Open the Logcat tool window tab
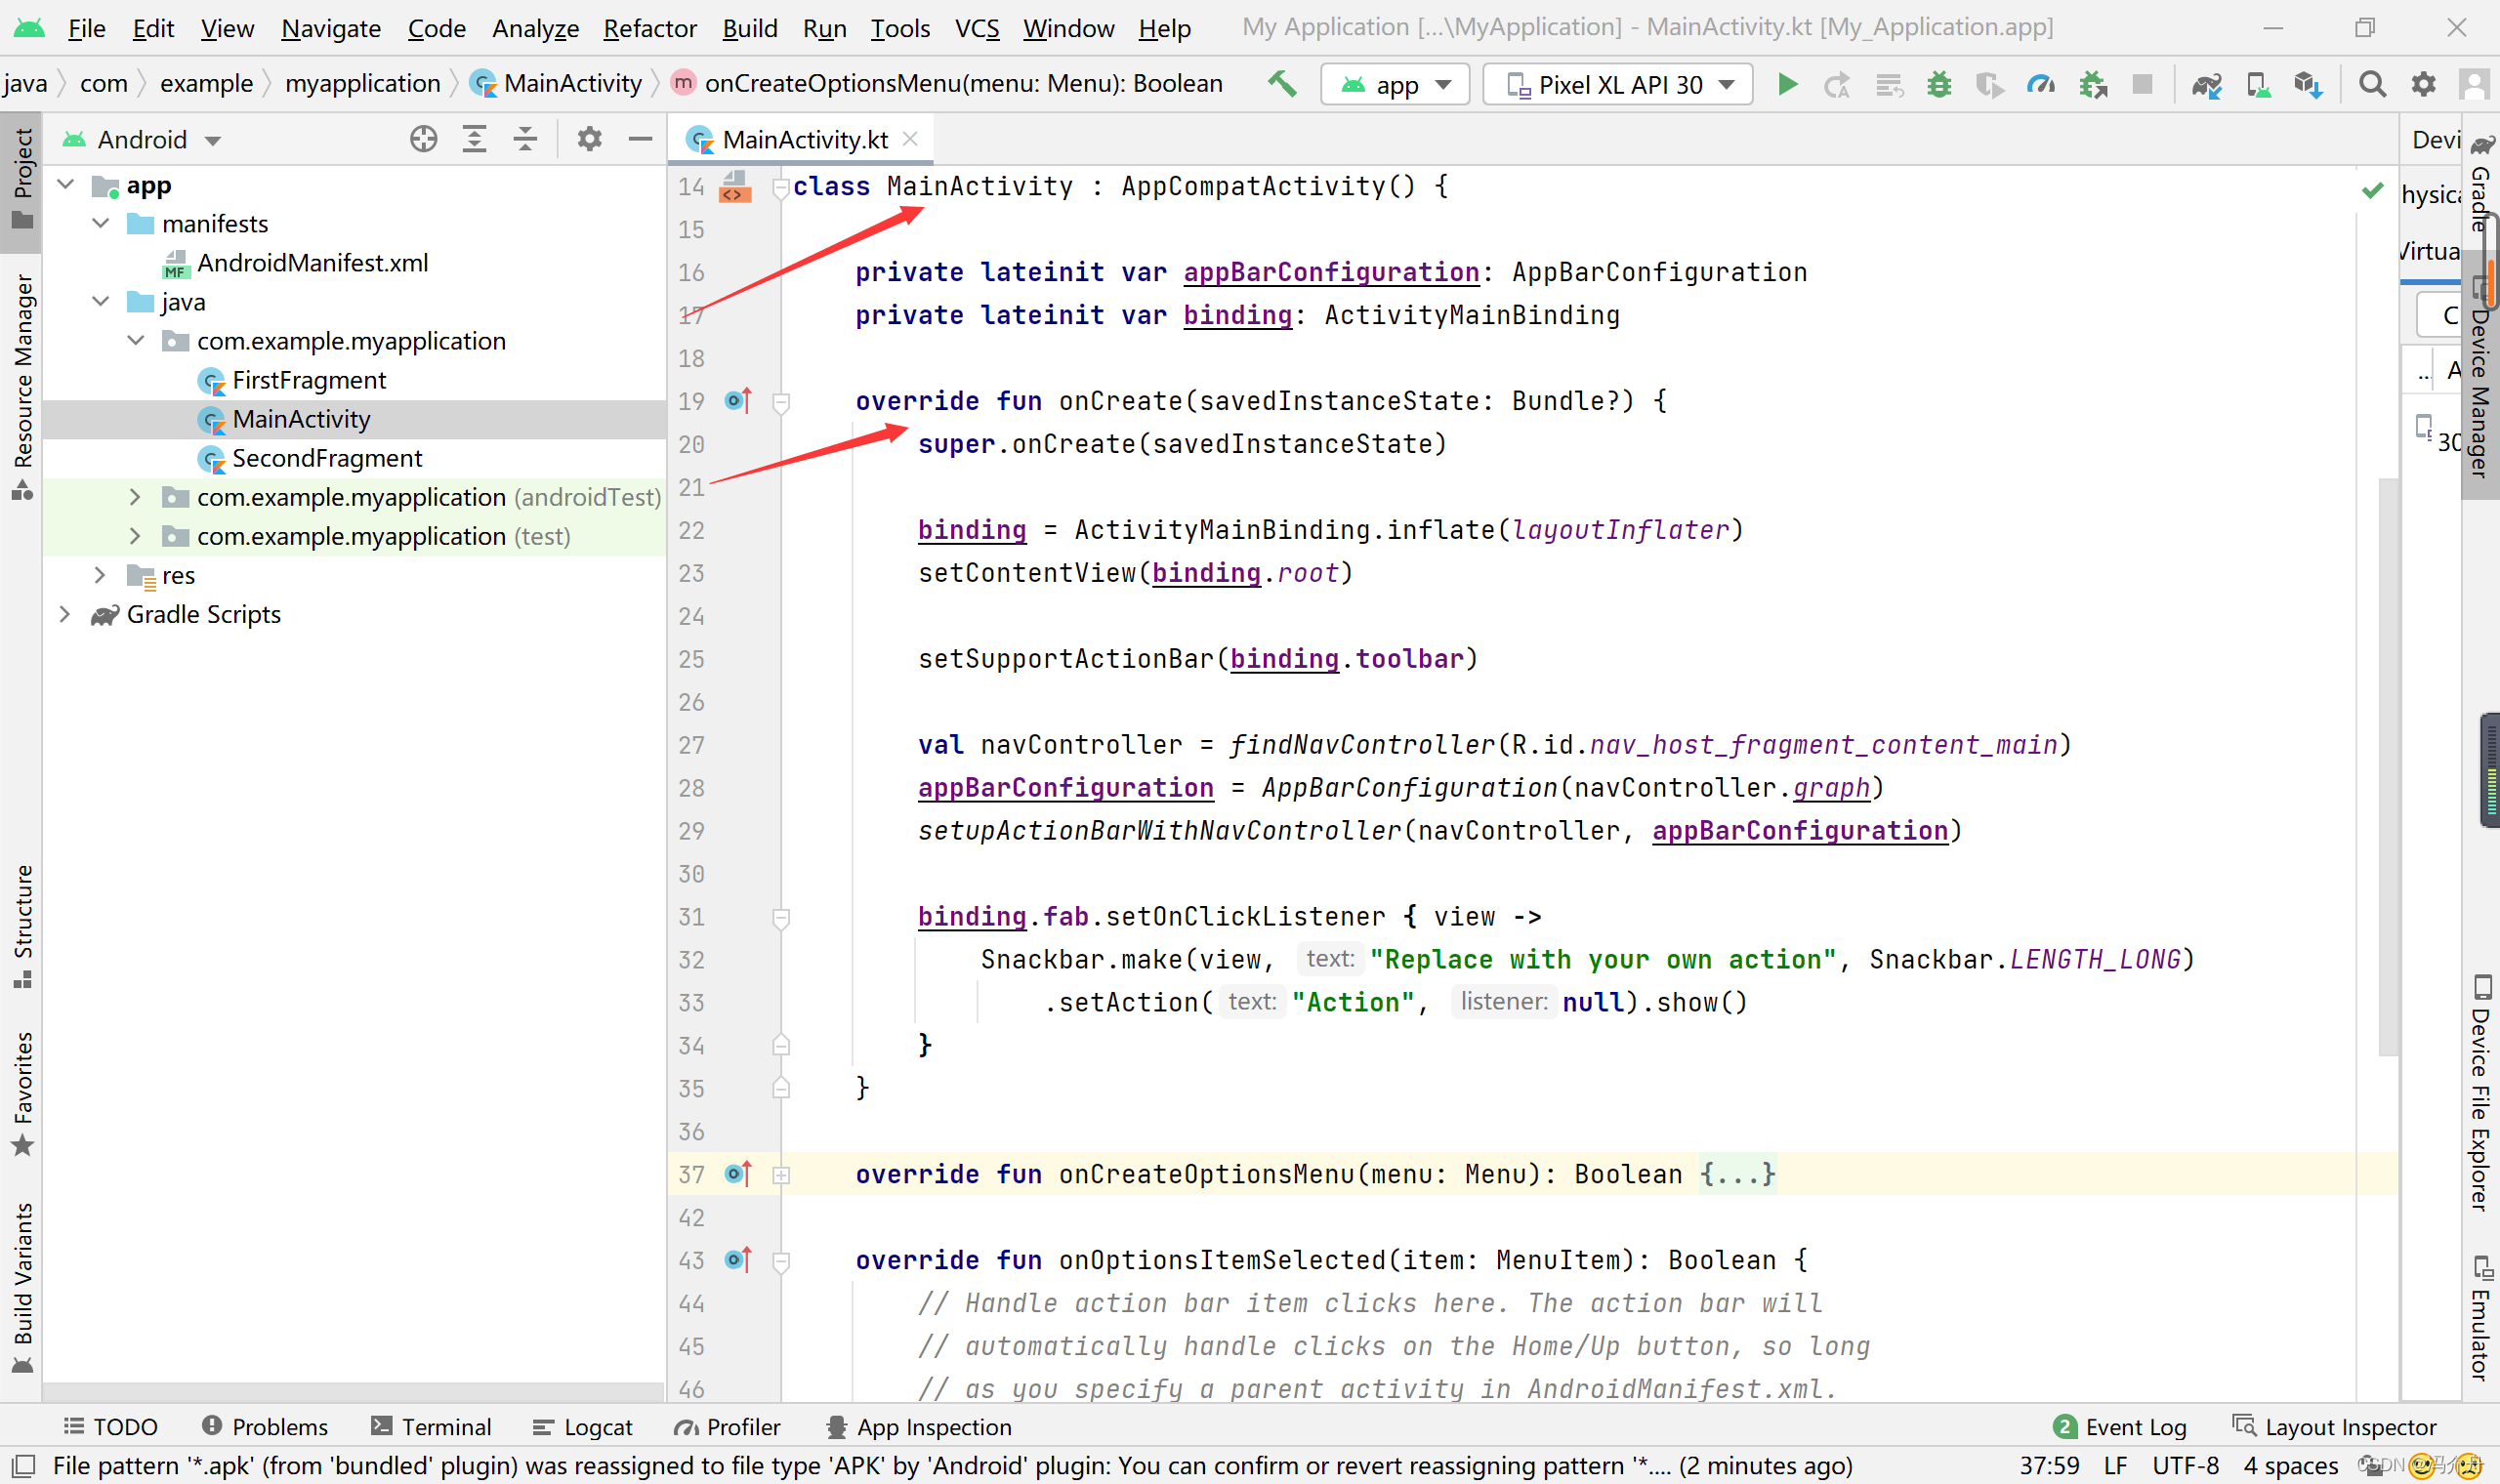Viewport: 2500px width, 1484px height. click(582, 1427)
